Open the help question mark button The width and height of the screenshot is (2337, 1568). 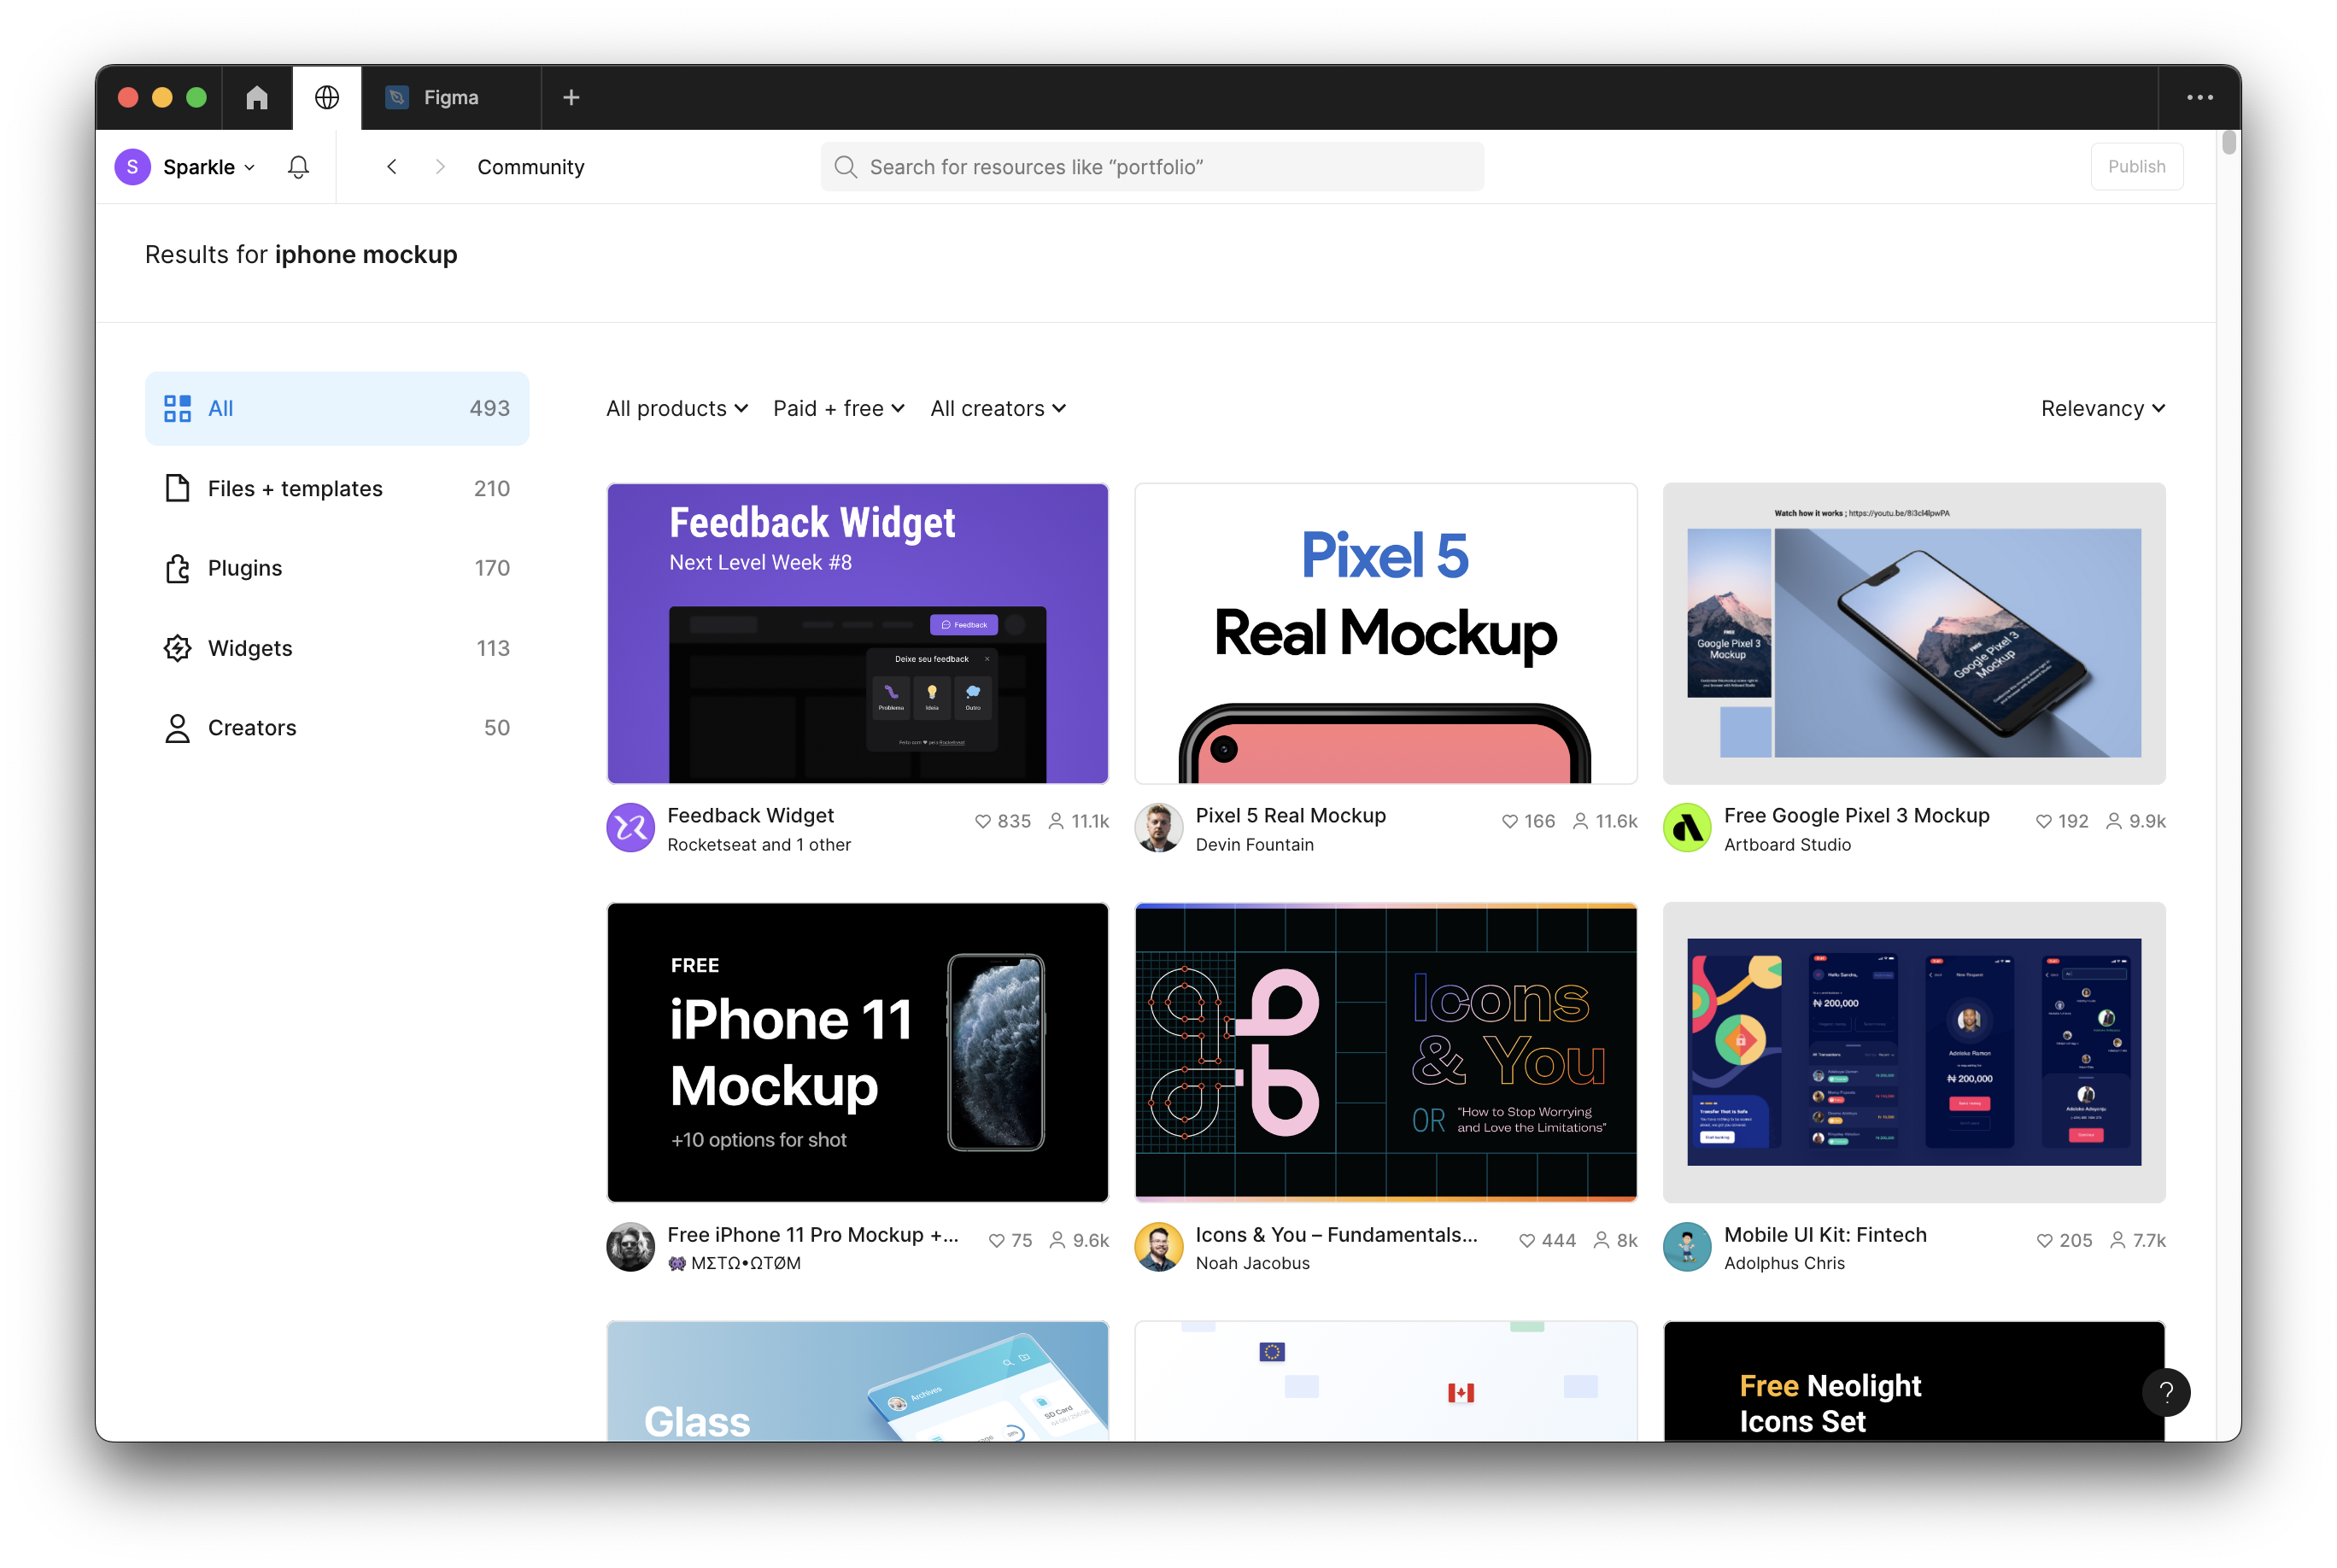2166,1392
